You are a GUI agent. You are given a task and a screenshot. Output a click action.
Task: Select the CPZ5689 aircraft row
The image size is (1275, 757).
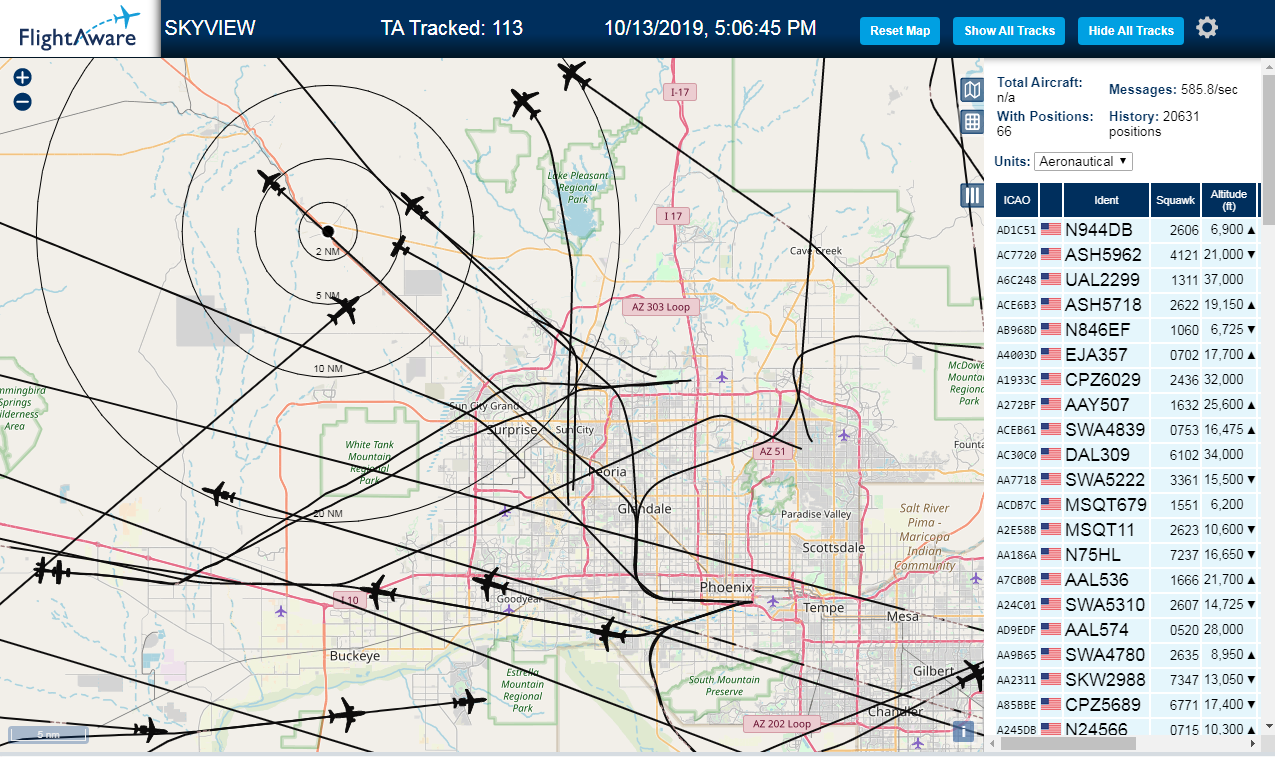tap(1127, 704)
